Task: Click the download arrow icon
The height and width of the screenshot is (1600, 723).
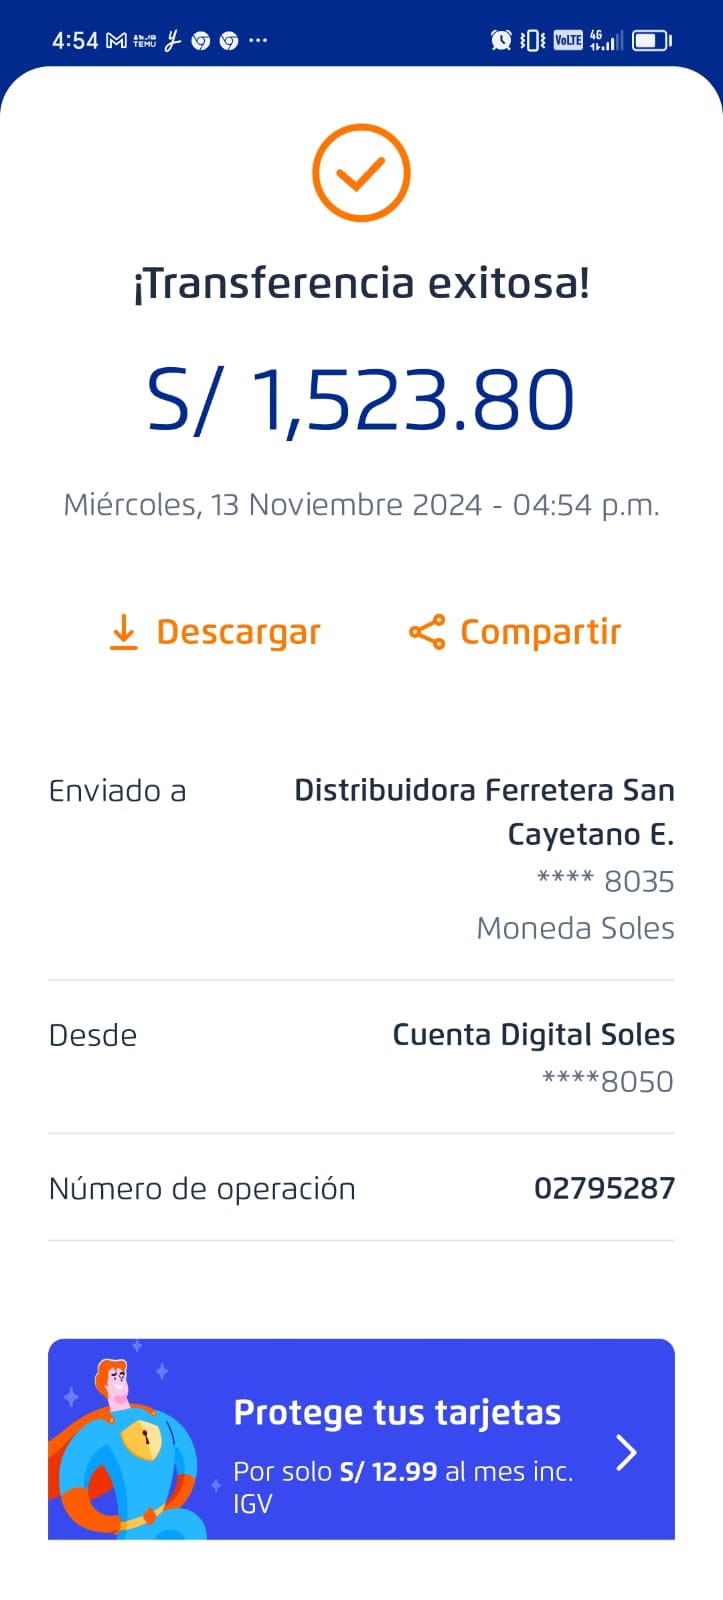Action: coord(123,632)
